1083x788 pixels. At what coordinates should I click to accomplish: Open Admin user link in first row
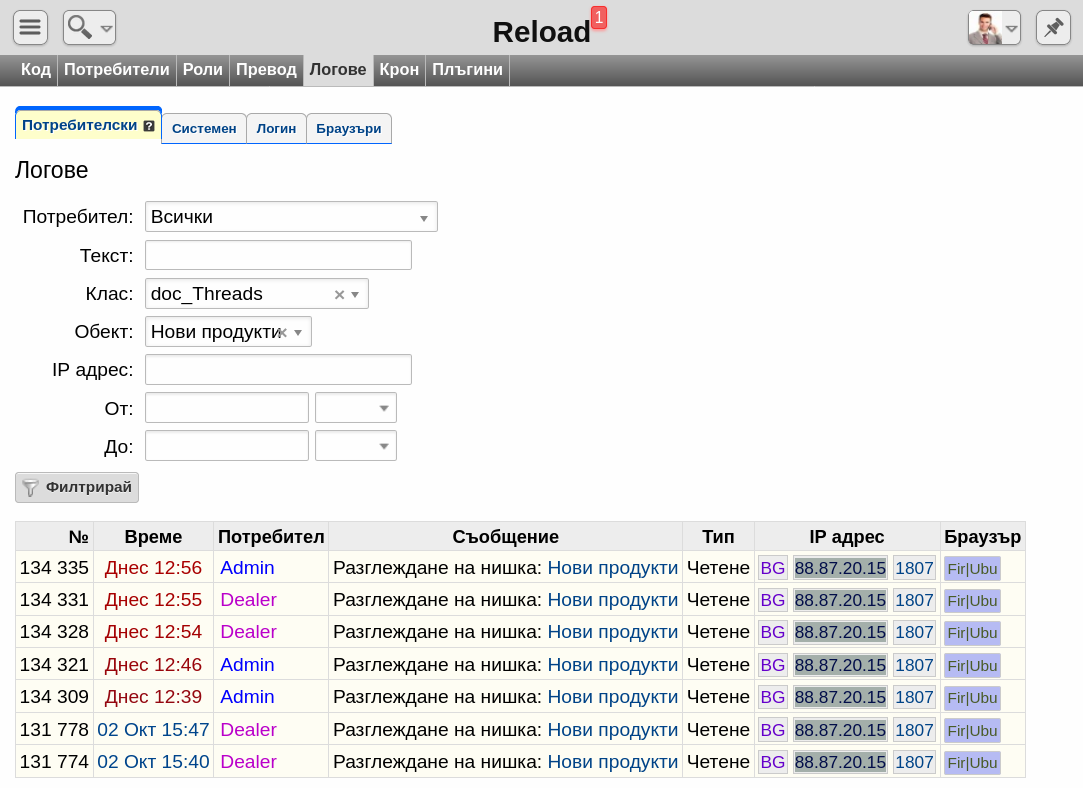247,568
